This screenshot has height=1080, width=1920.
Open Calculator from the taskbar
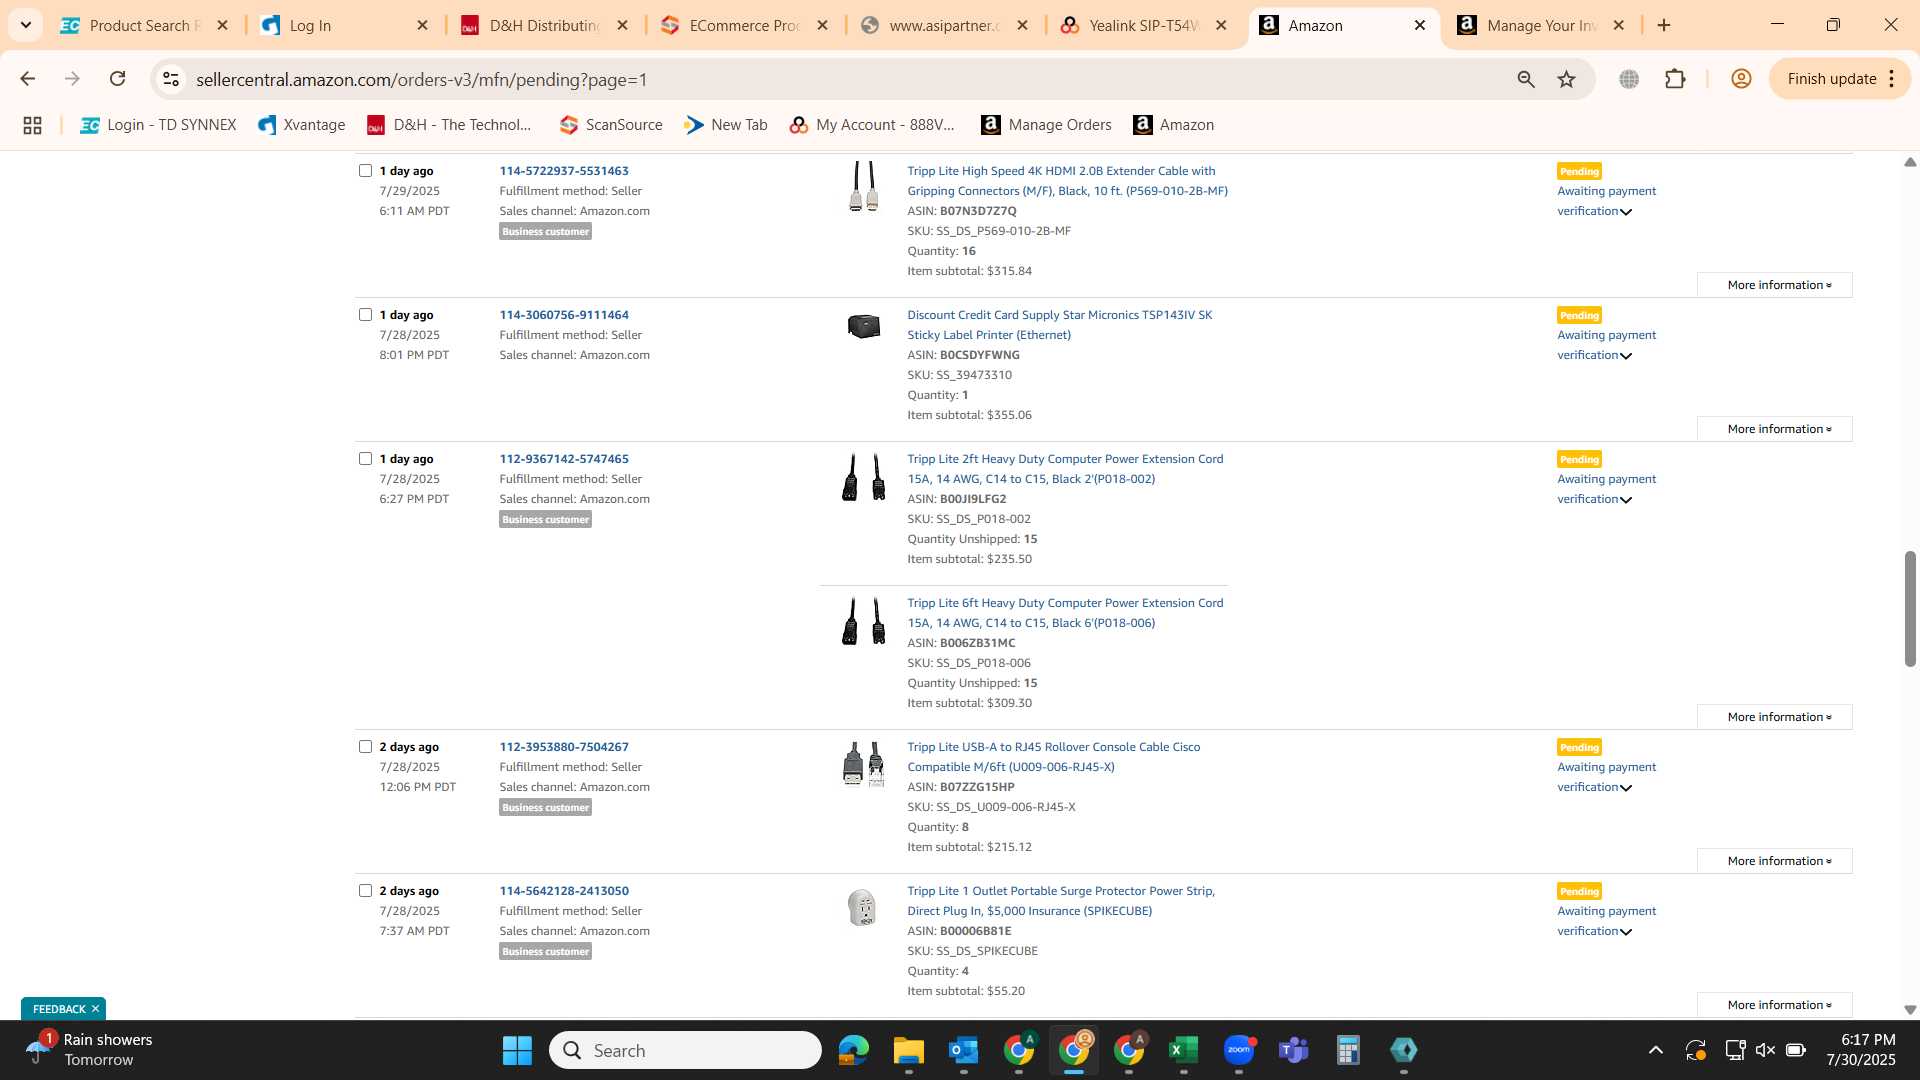point(1348,1050)
